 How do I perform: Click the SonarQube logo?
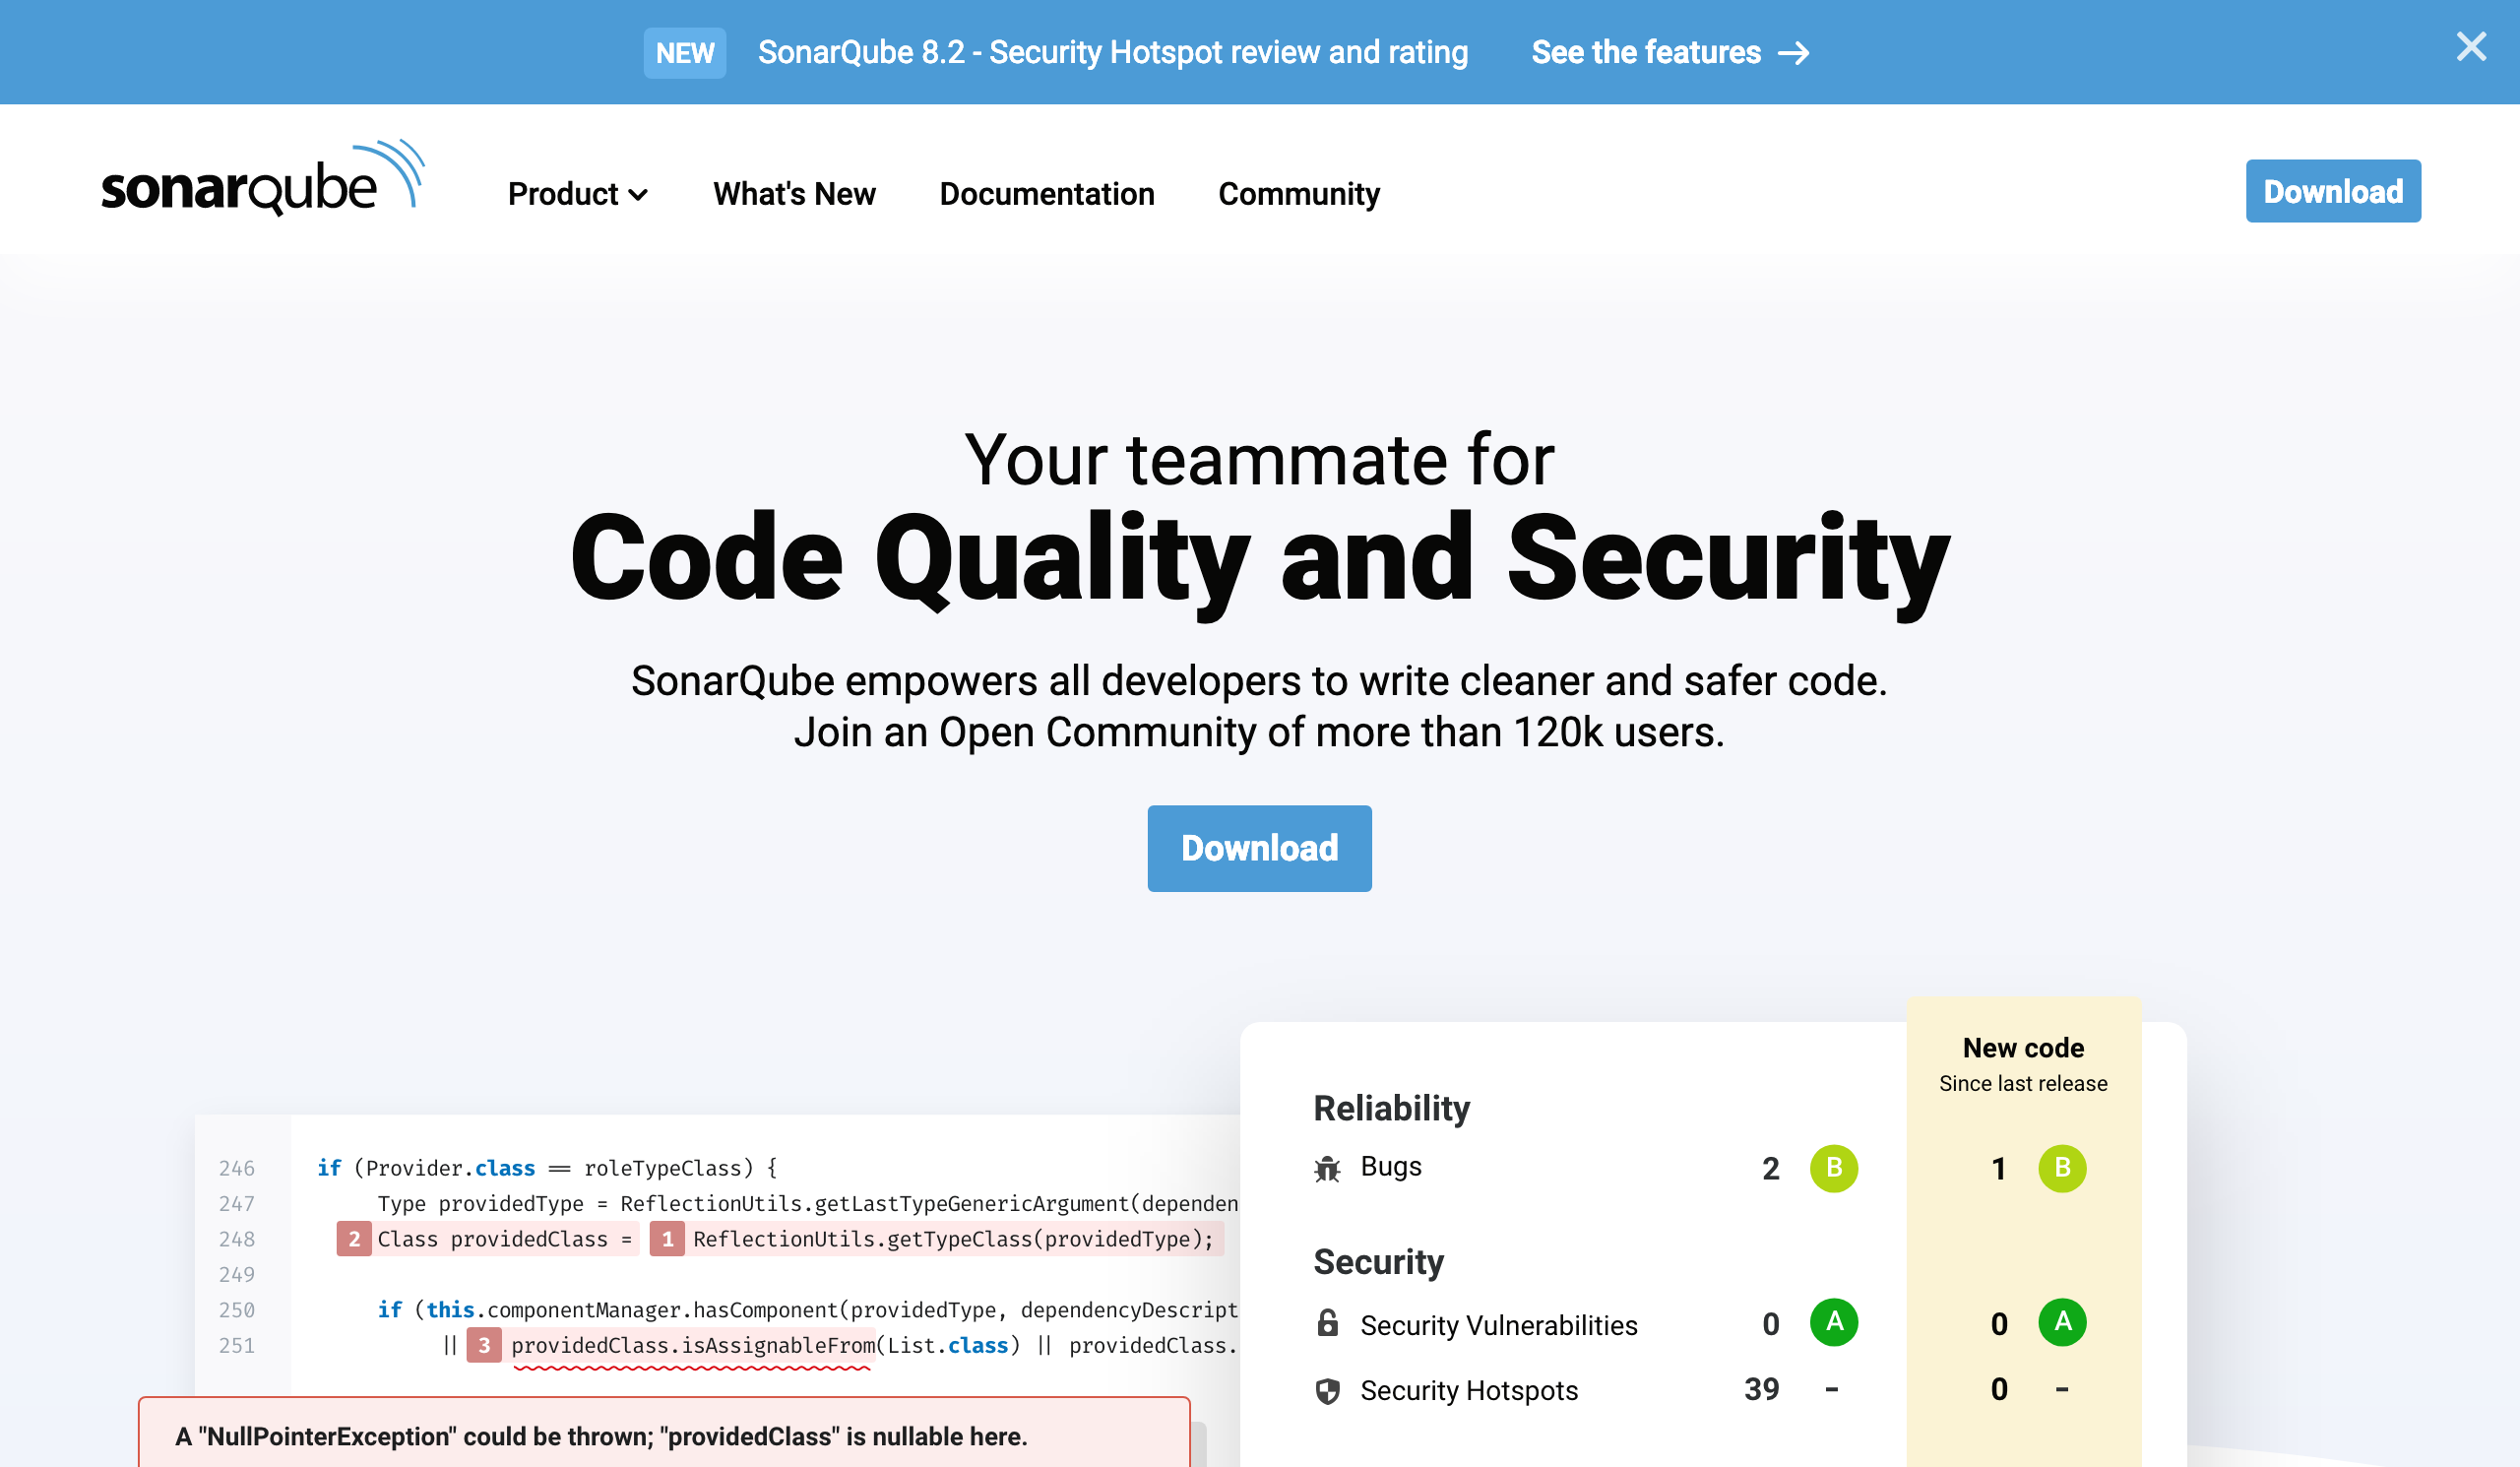[x=263, y=179]
